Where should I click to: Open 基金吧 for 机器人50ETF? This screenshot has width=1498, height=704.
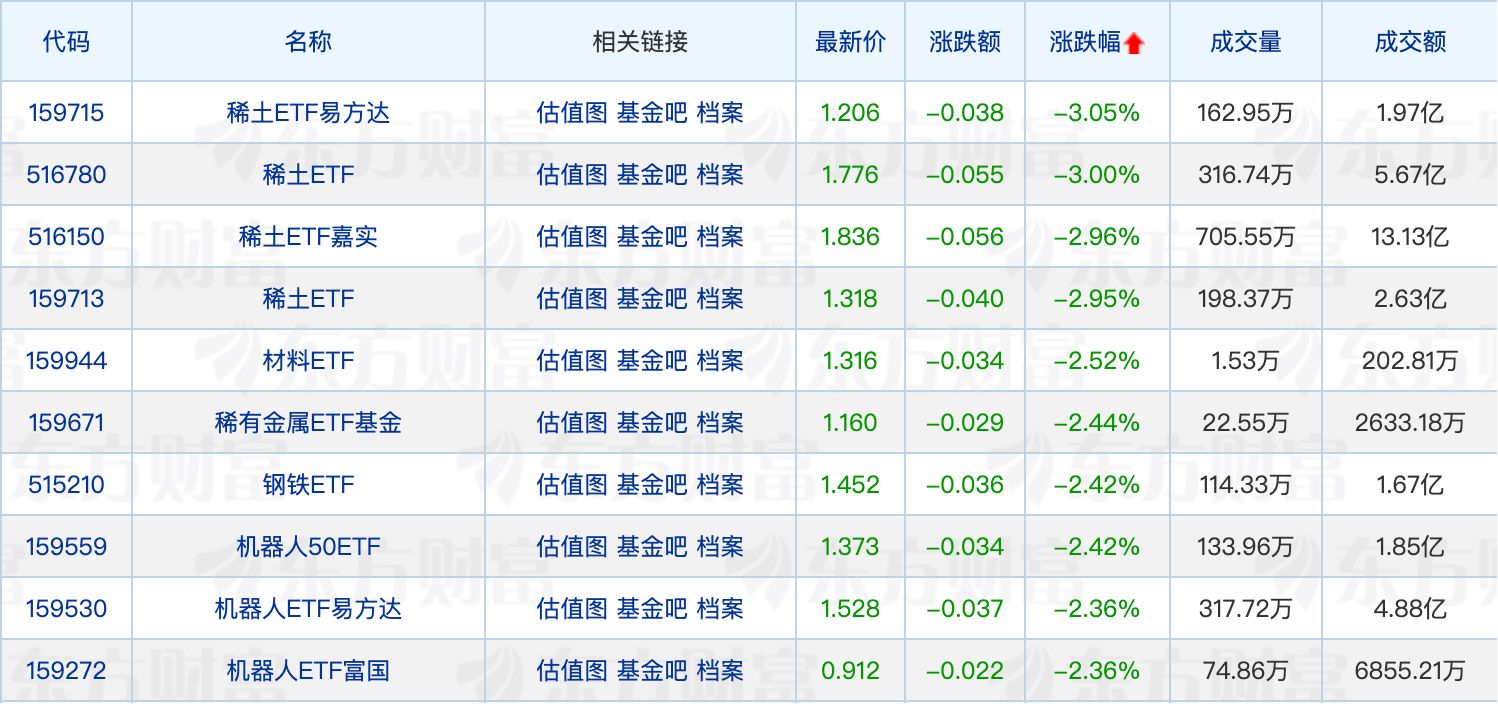click(652, 547)
